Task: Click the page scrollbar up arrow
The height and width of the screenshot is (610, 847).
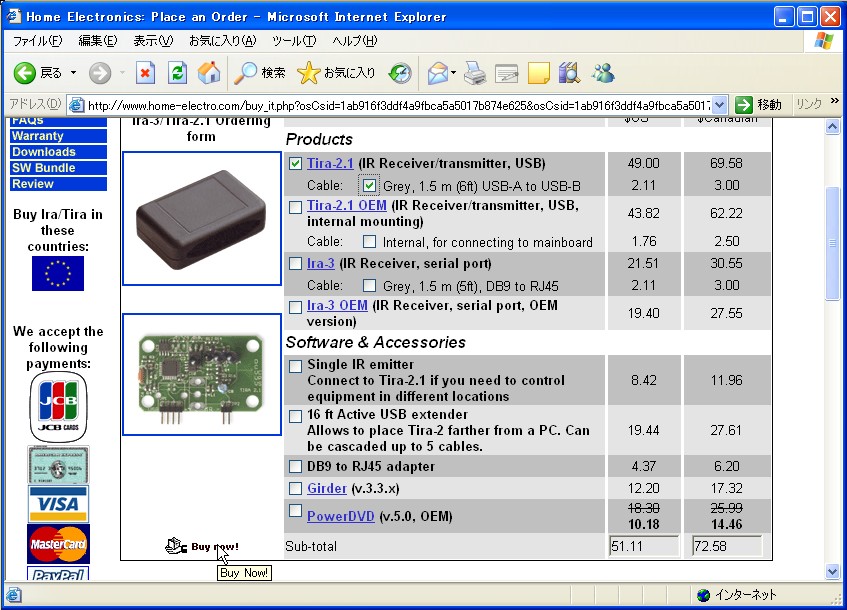Action: click(832, 126)
